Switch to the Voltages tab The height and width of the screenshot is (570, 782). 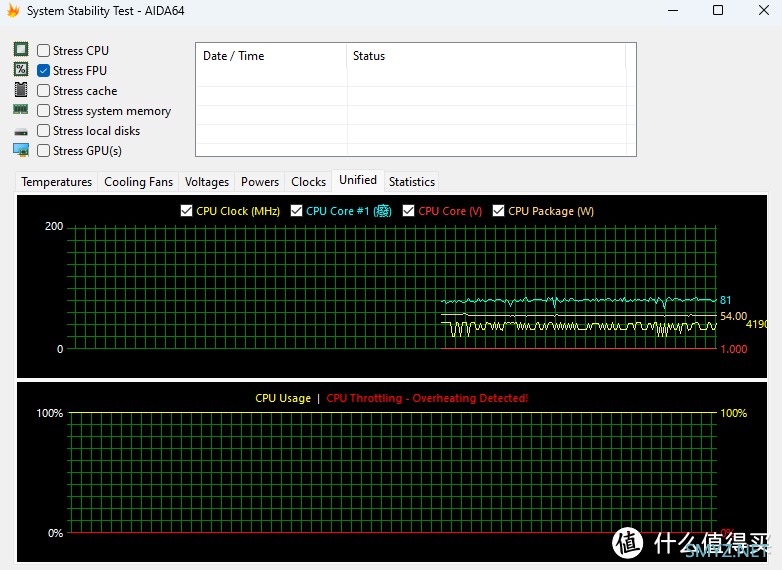206,182
